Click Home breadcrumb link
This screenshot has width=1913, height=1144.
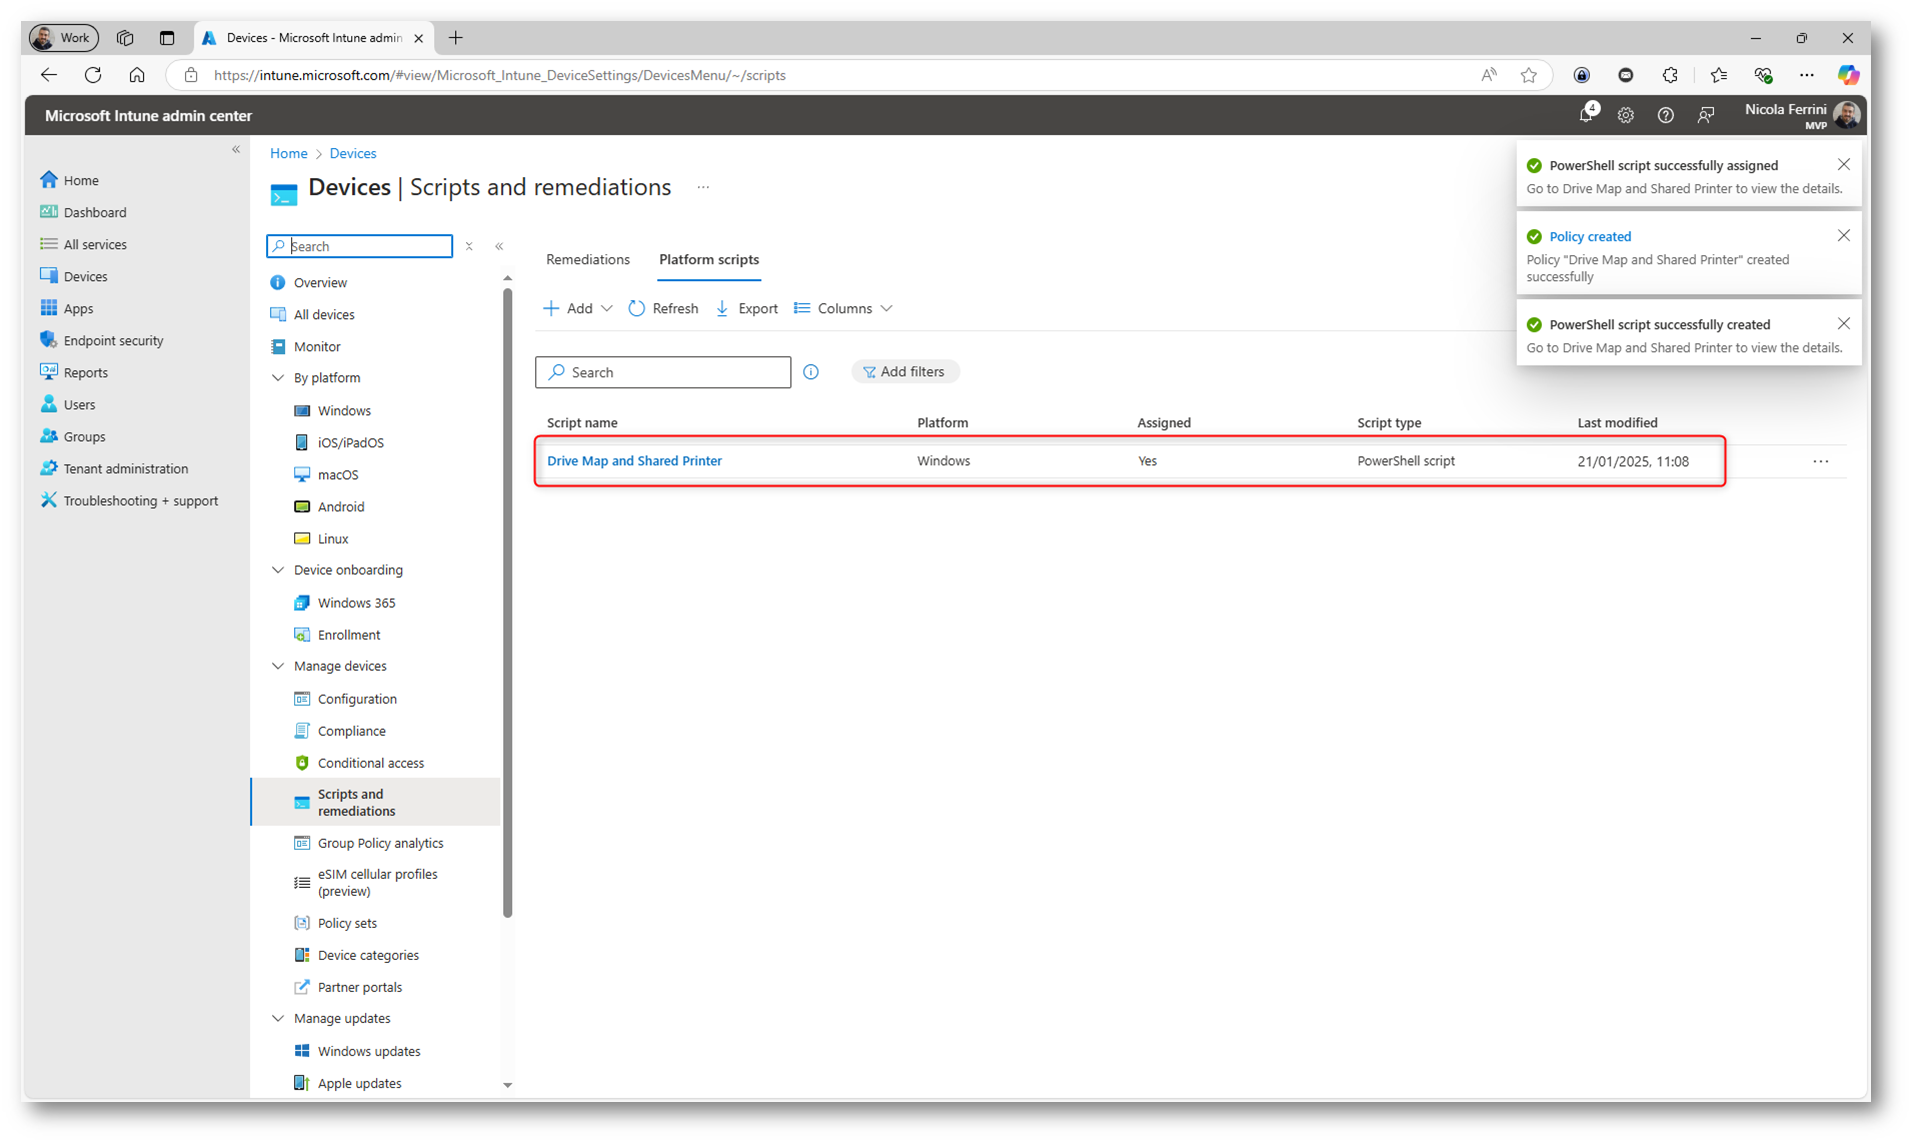click(x=289, y=153)
